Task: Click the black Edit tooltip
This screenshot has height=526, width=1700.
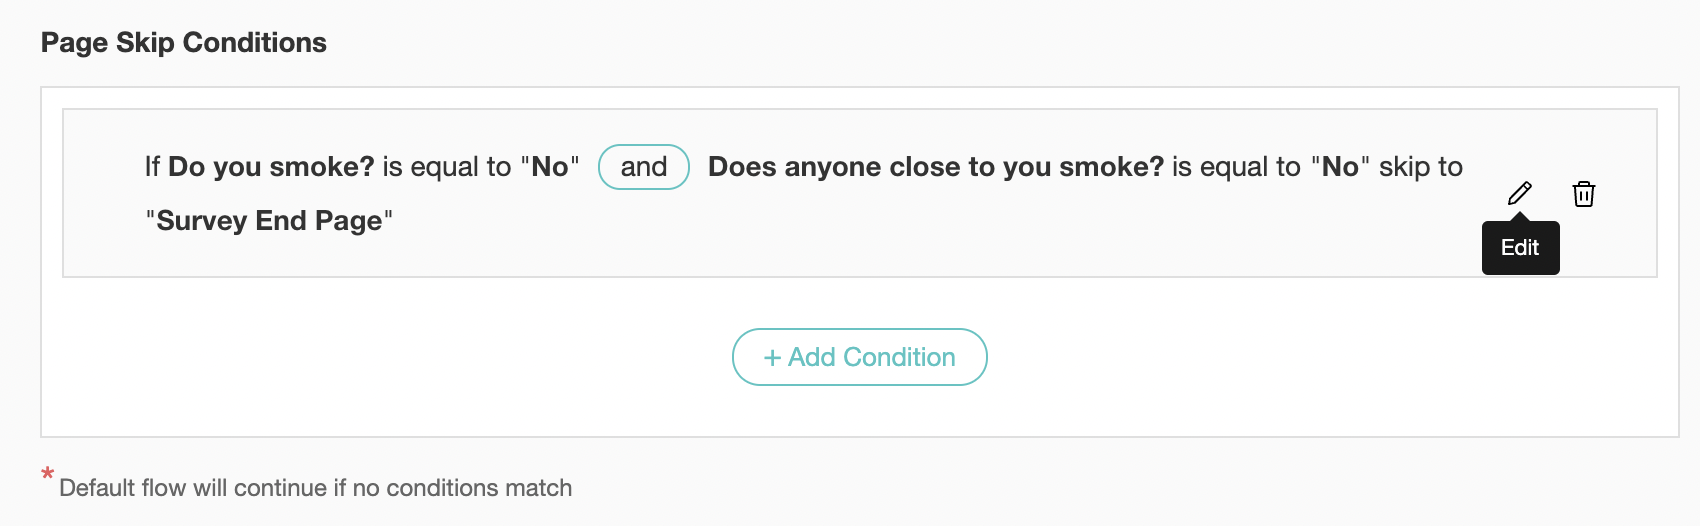Action: click(1520, 248)
